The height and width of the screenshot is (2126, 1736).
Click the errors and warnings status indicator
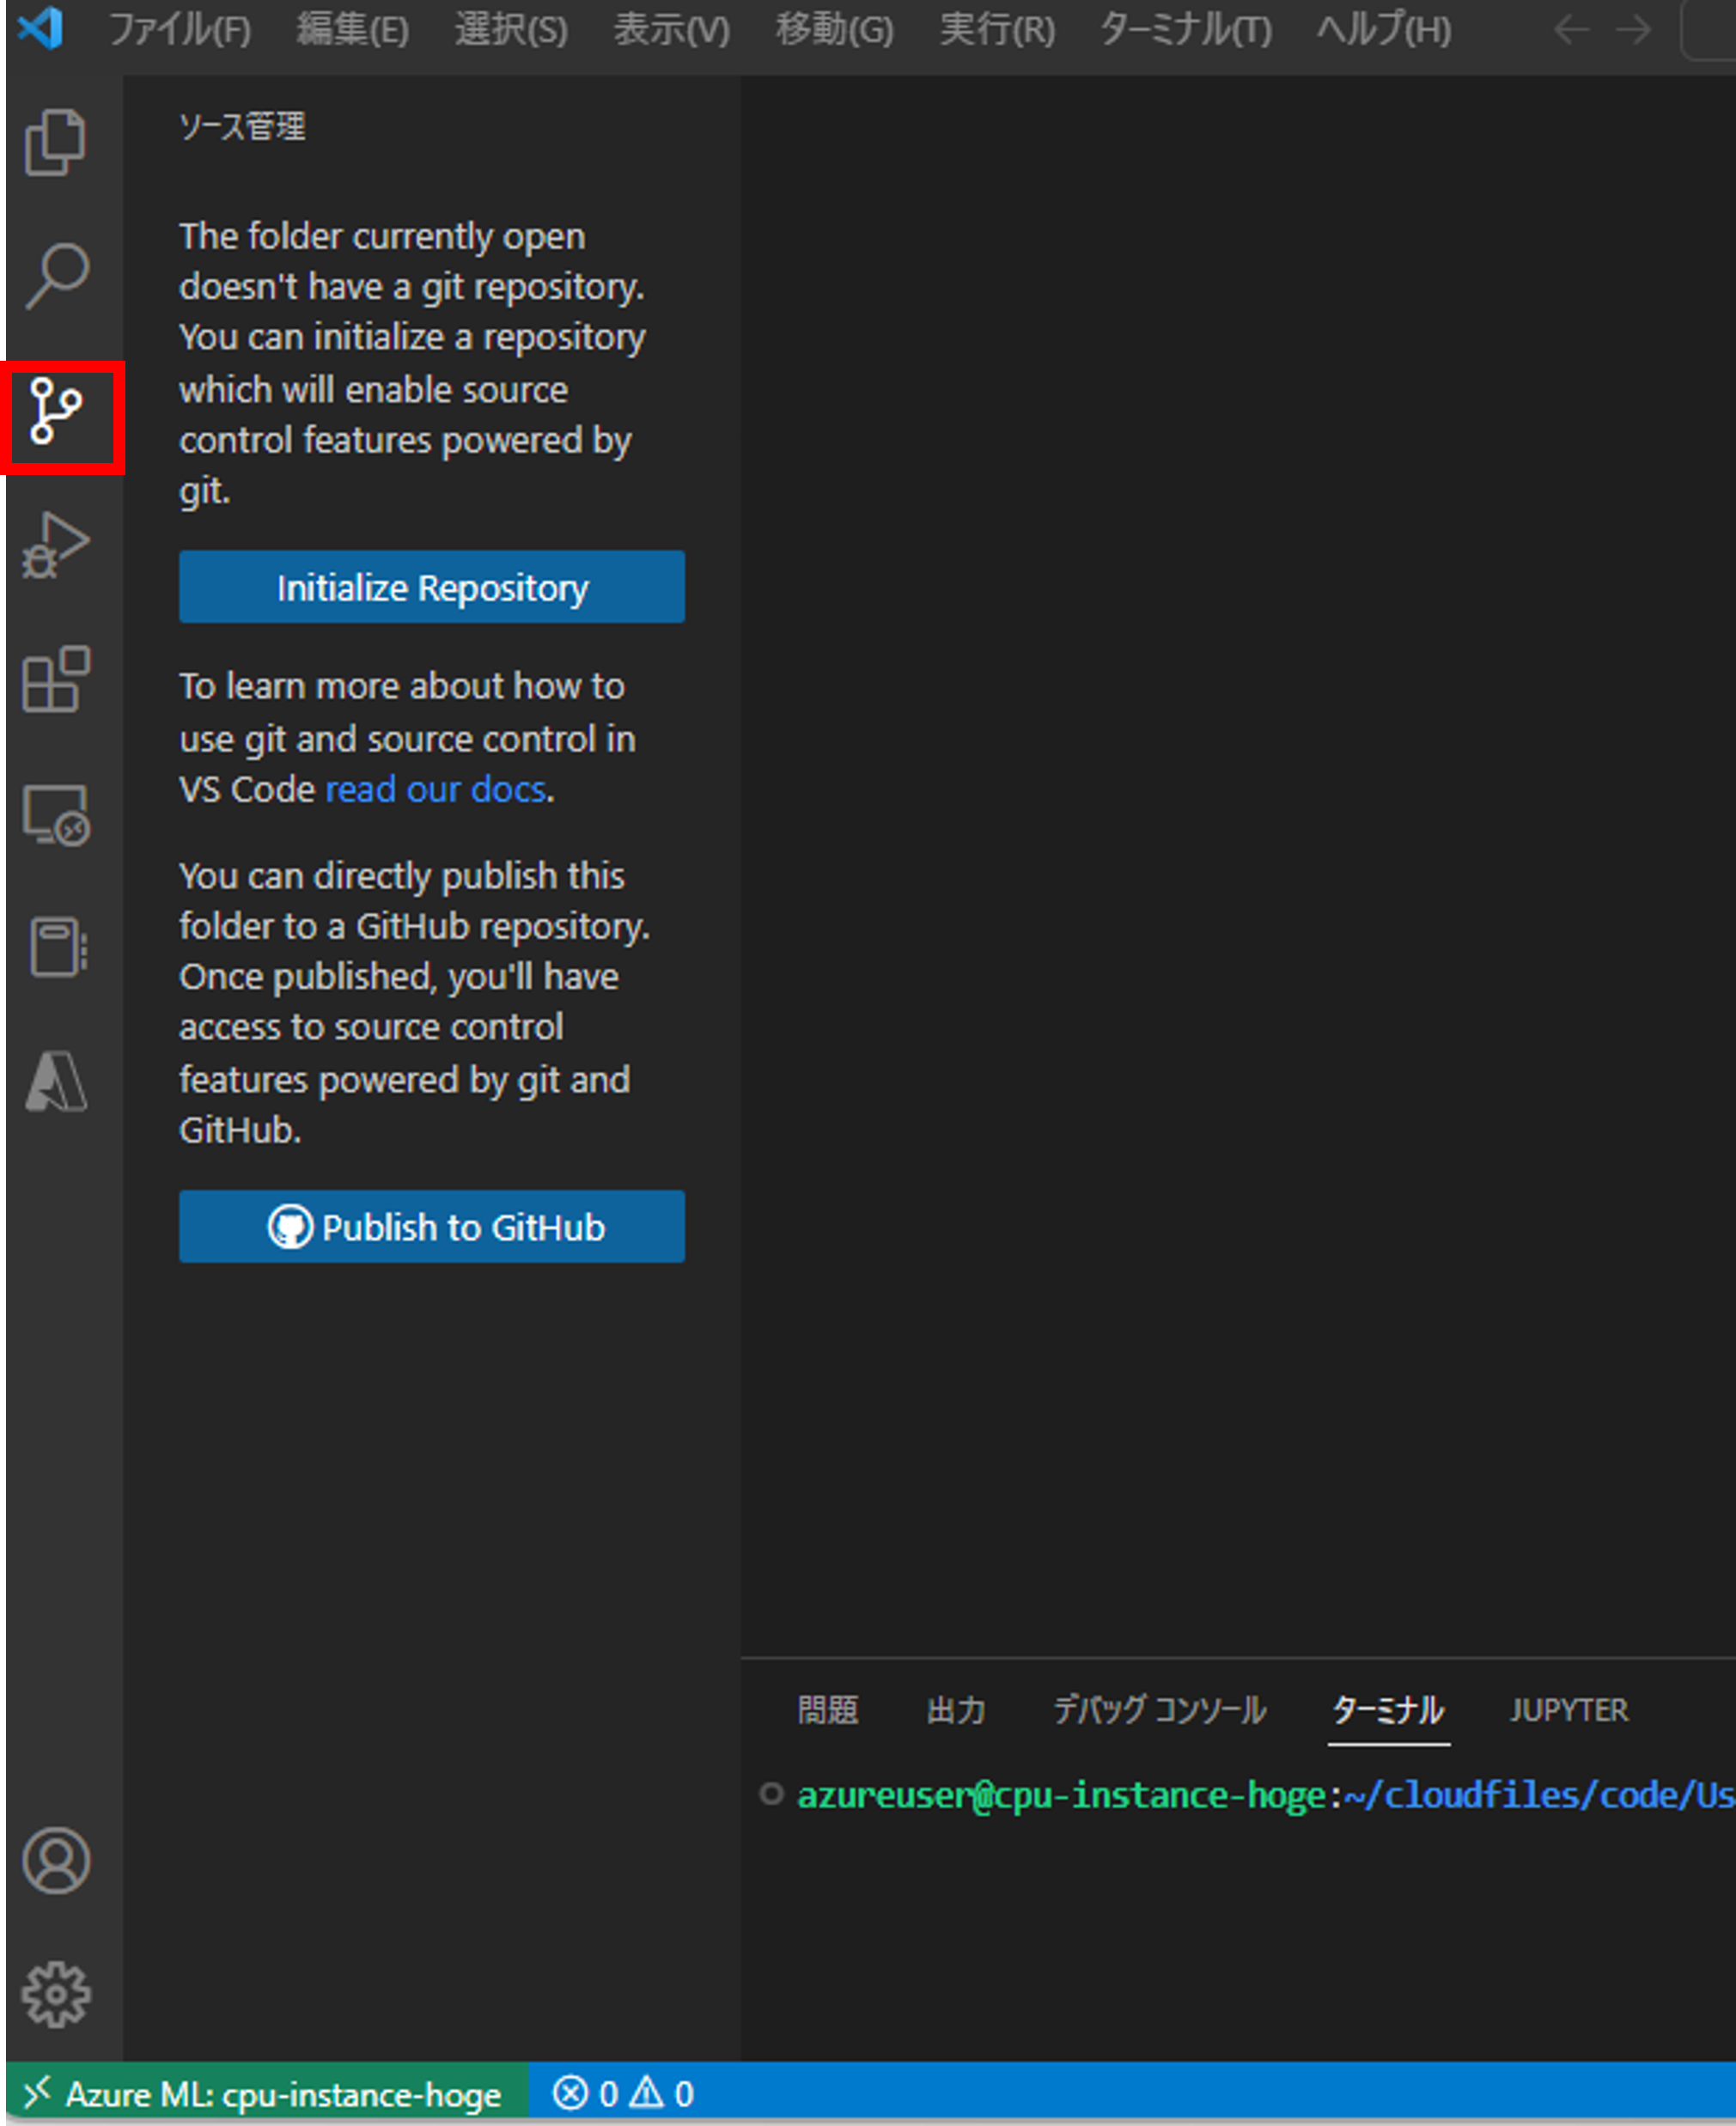click(620, 2093)
